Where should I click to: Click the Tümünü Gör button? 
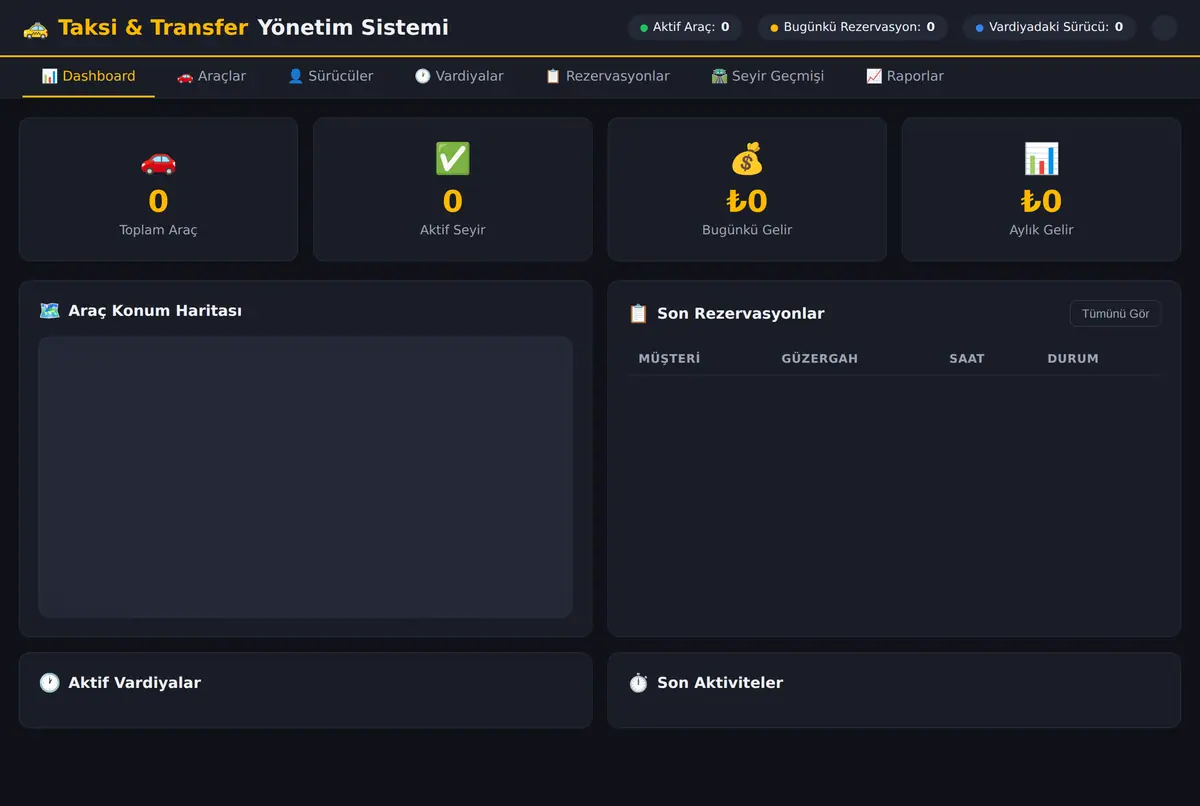[x=1115, y=313]
